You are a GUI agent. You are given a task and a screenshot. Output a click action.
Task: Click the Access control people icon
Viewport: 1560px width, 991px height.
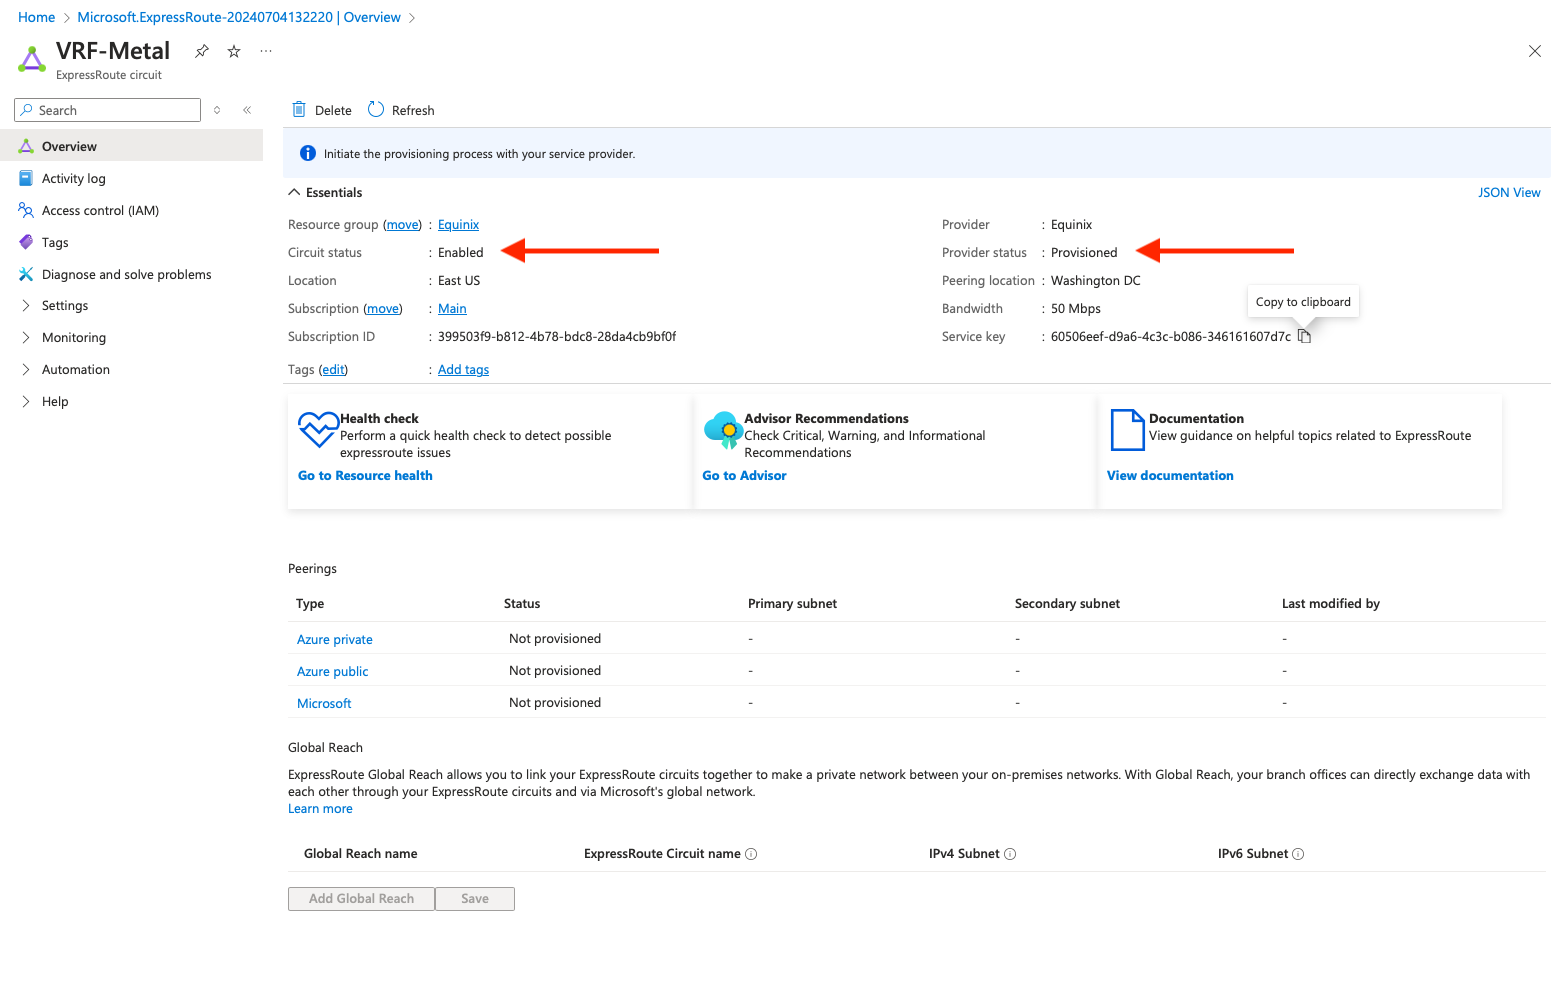[26, 210]
